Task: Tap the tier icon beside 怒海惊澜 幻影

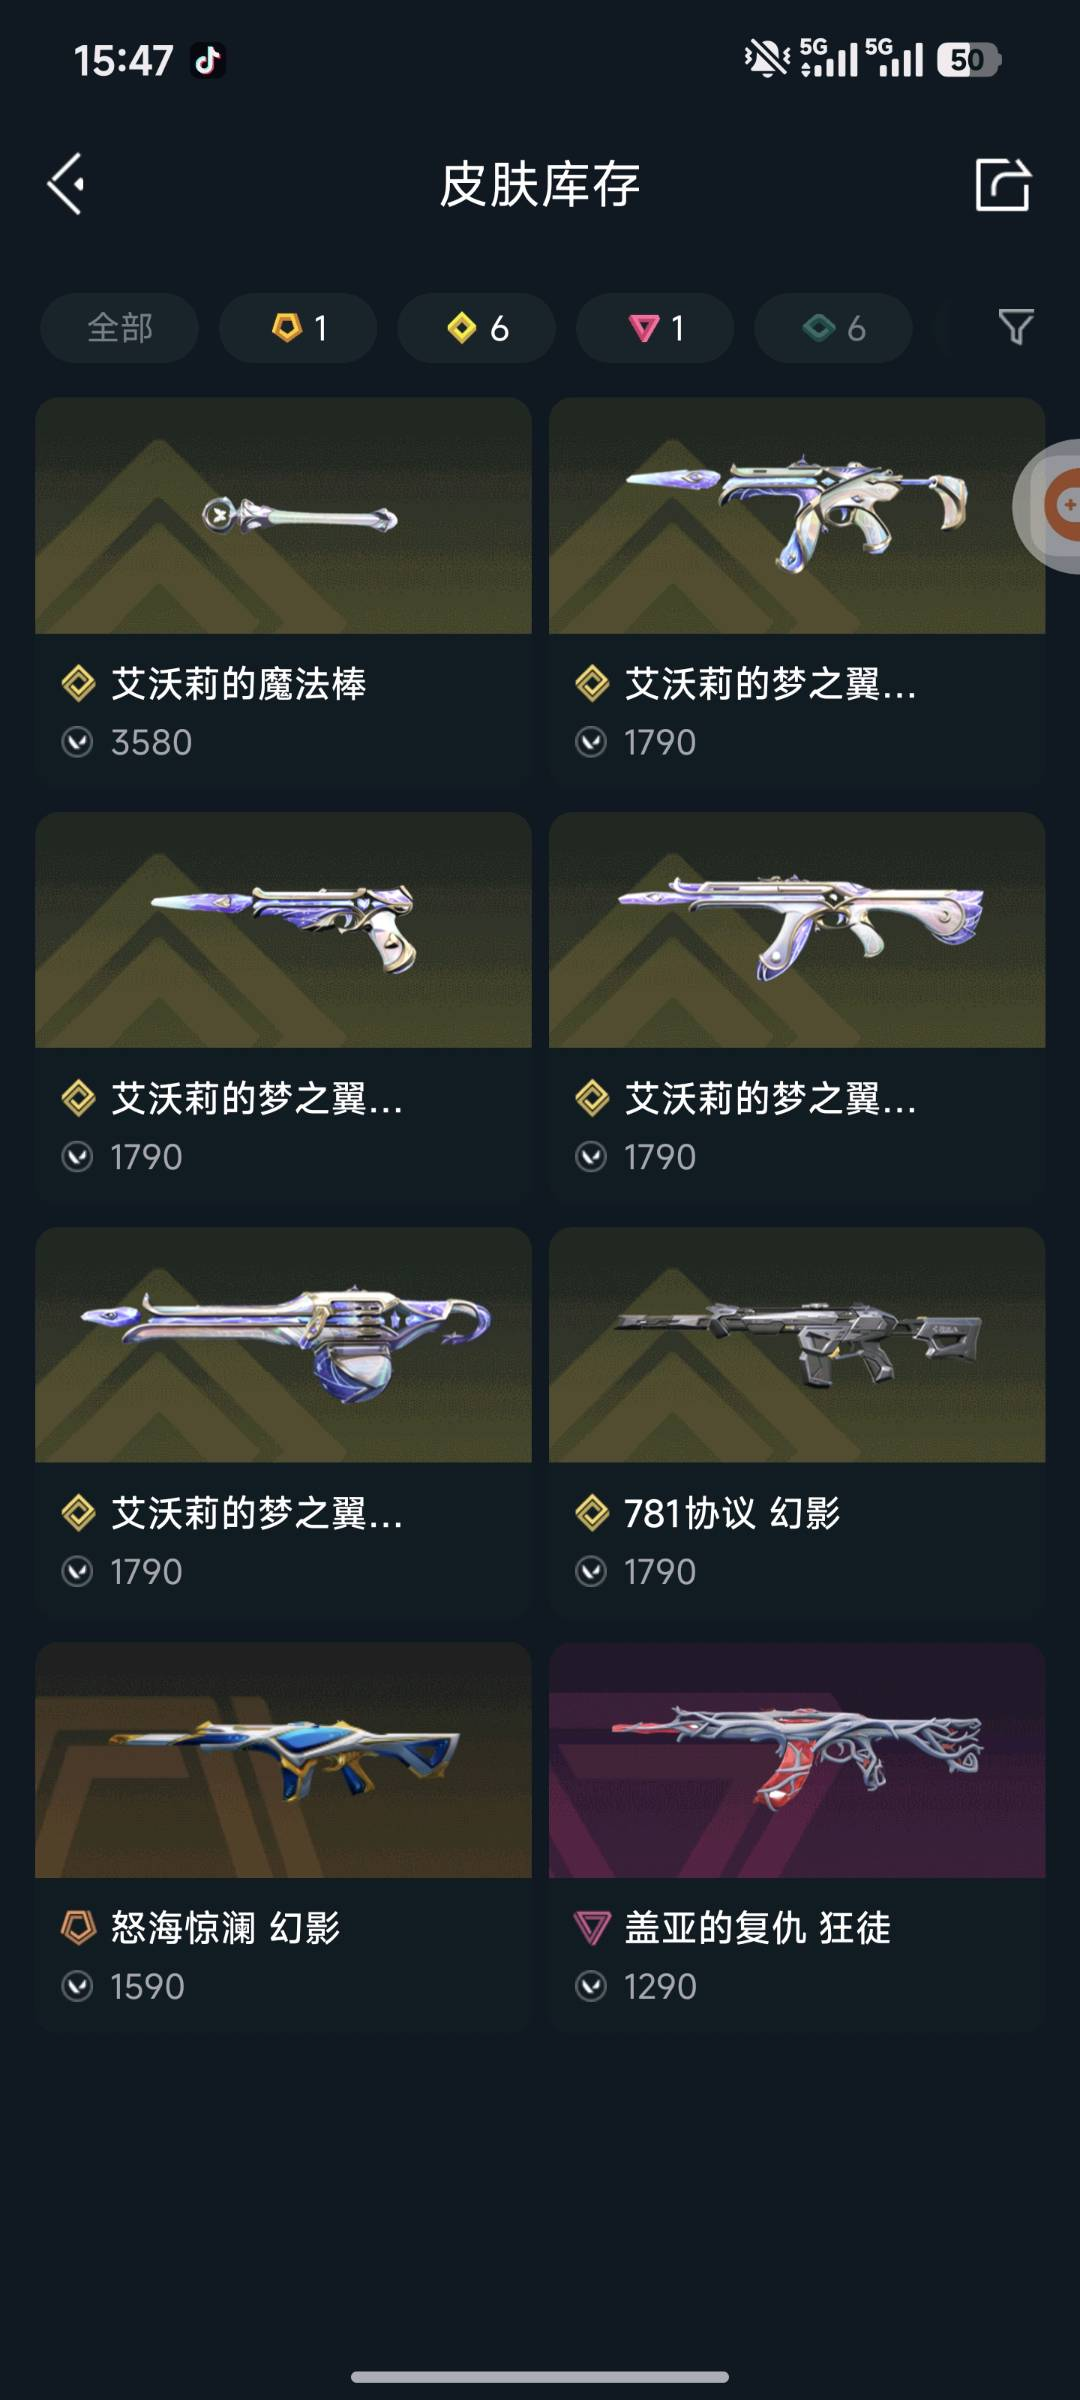Action: [x=78, y=1927]
